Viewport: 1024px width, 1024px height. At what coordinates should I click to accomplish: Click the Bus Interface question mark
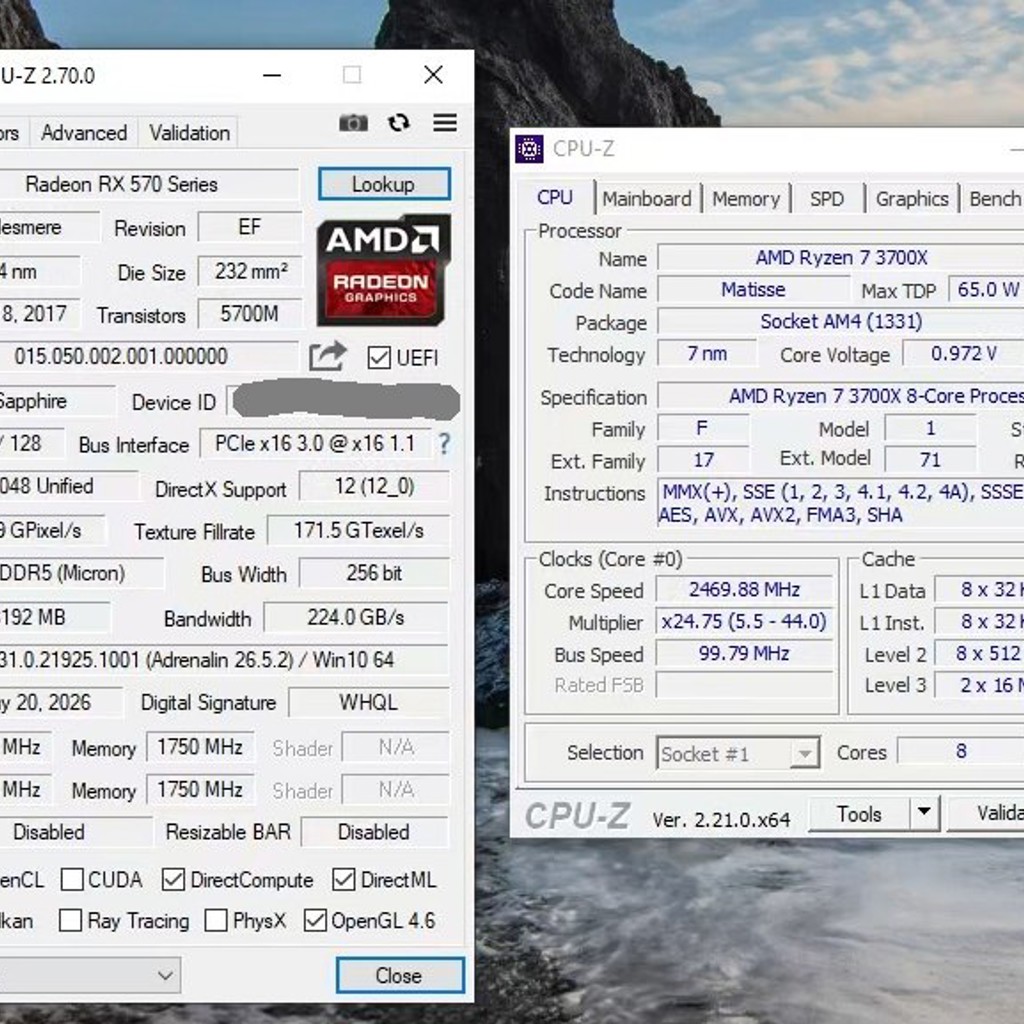(x=444, y=444)
